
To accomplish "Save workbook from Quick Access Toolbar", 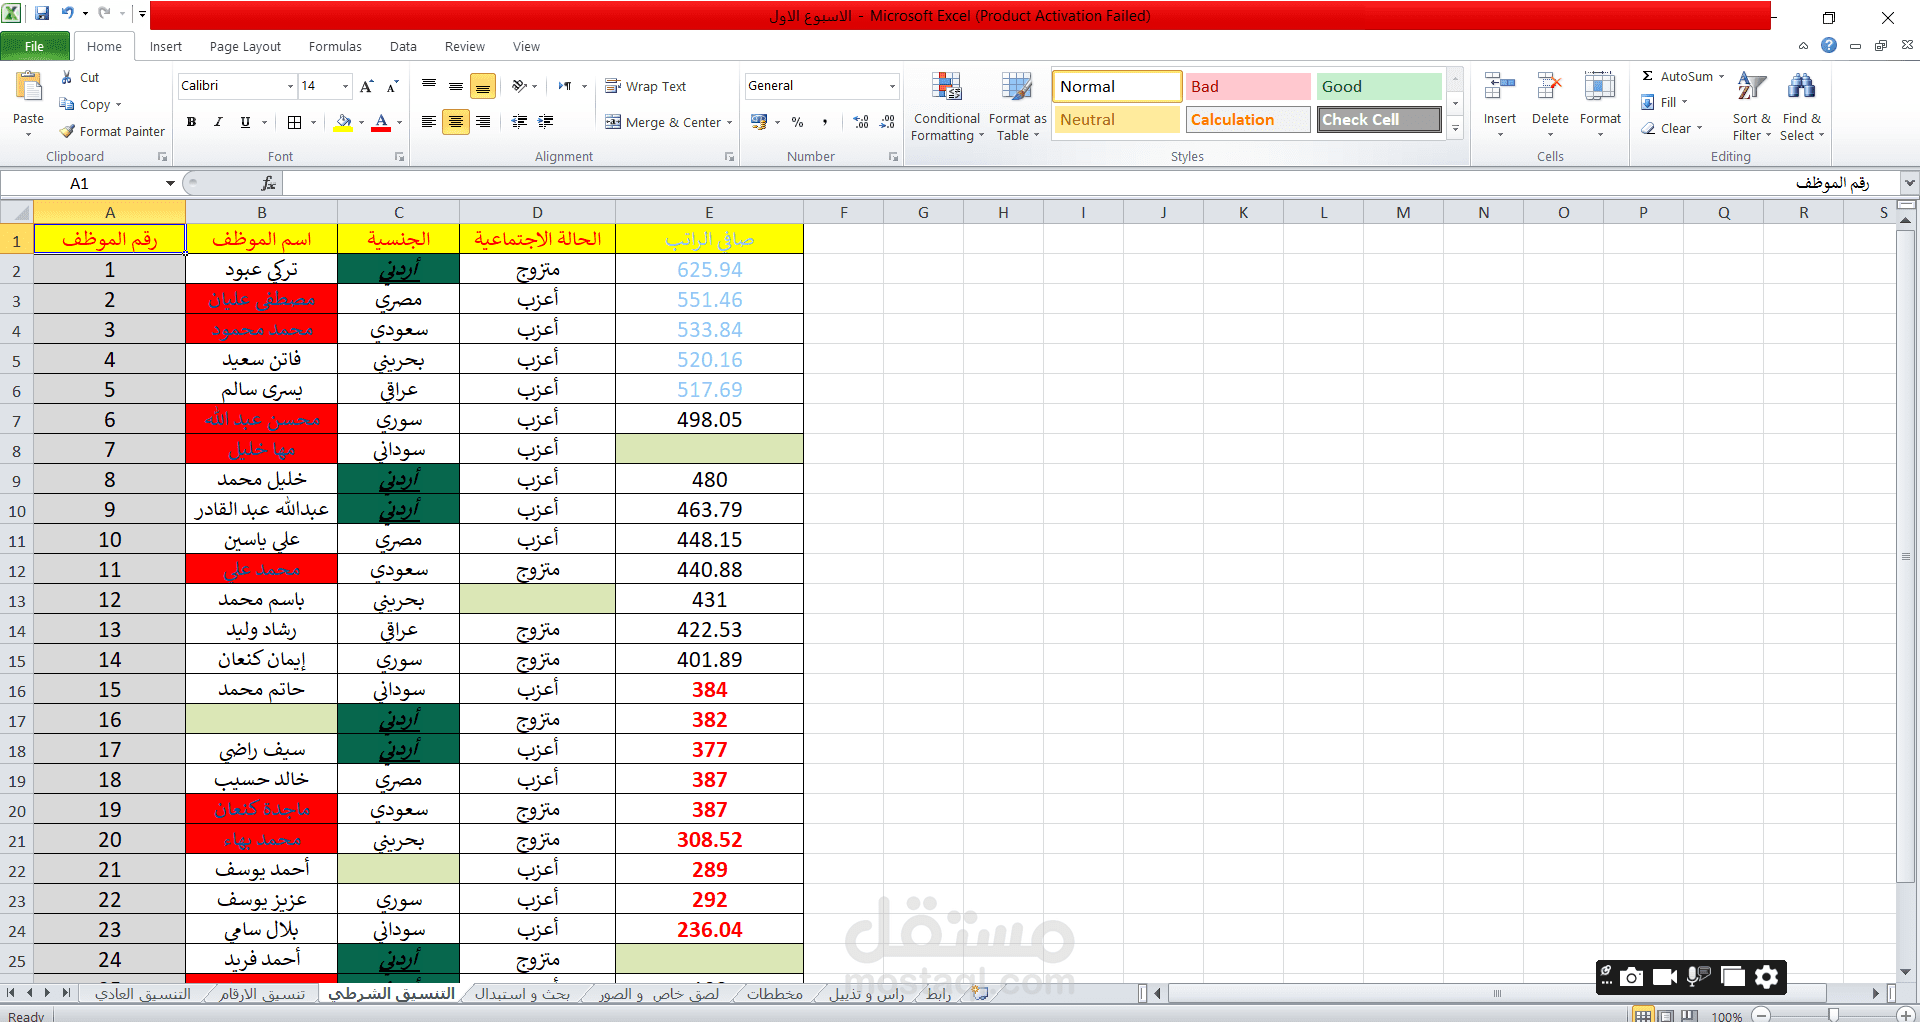I will tap(42, 14).
